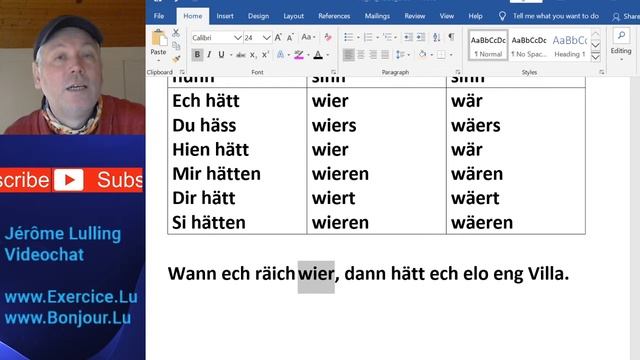Apply the Normal style
Screen dimensions: 640x360
click(488, 45)
